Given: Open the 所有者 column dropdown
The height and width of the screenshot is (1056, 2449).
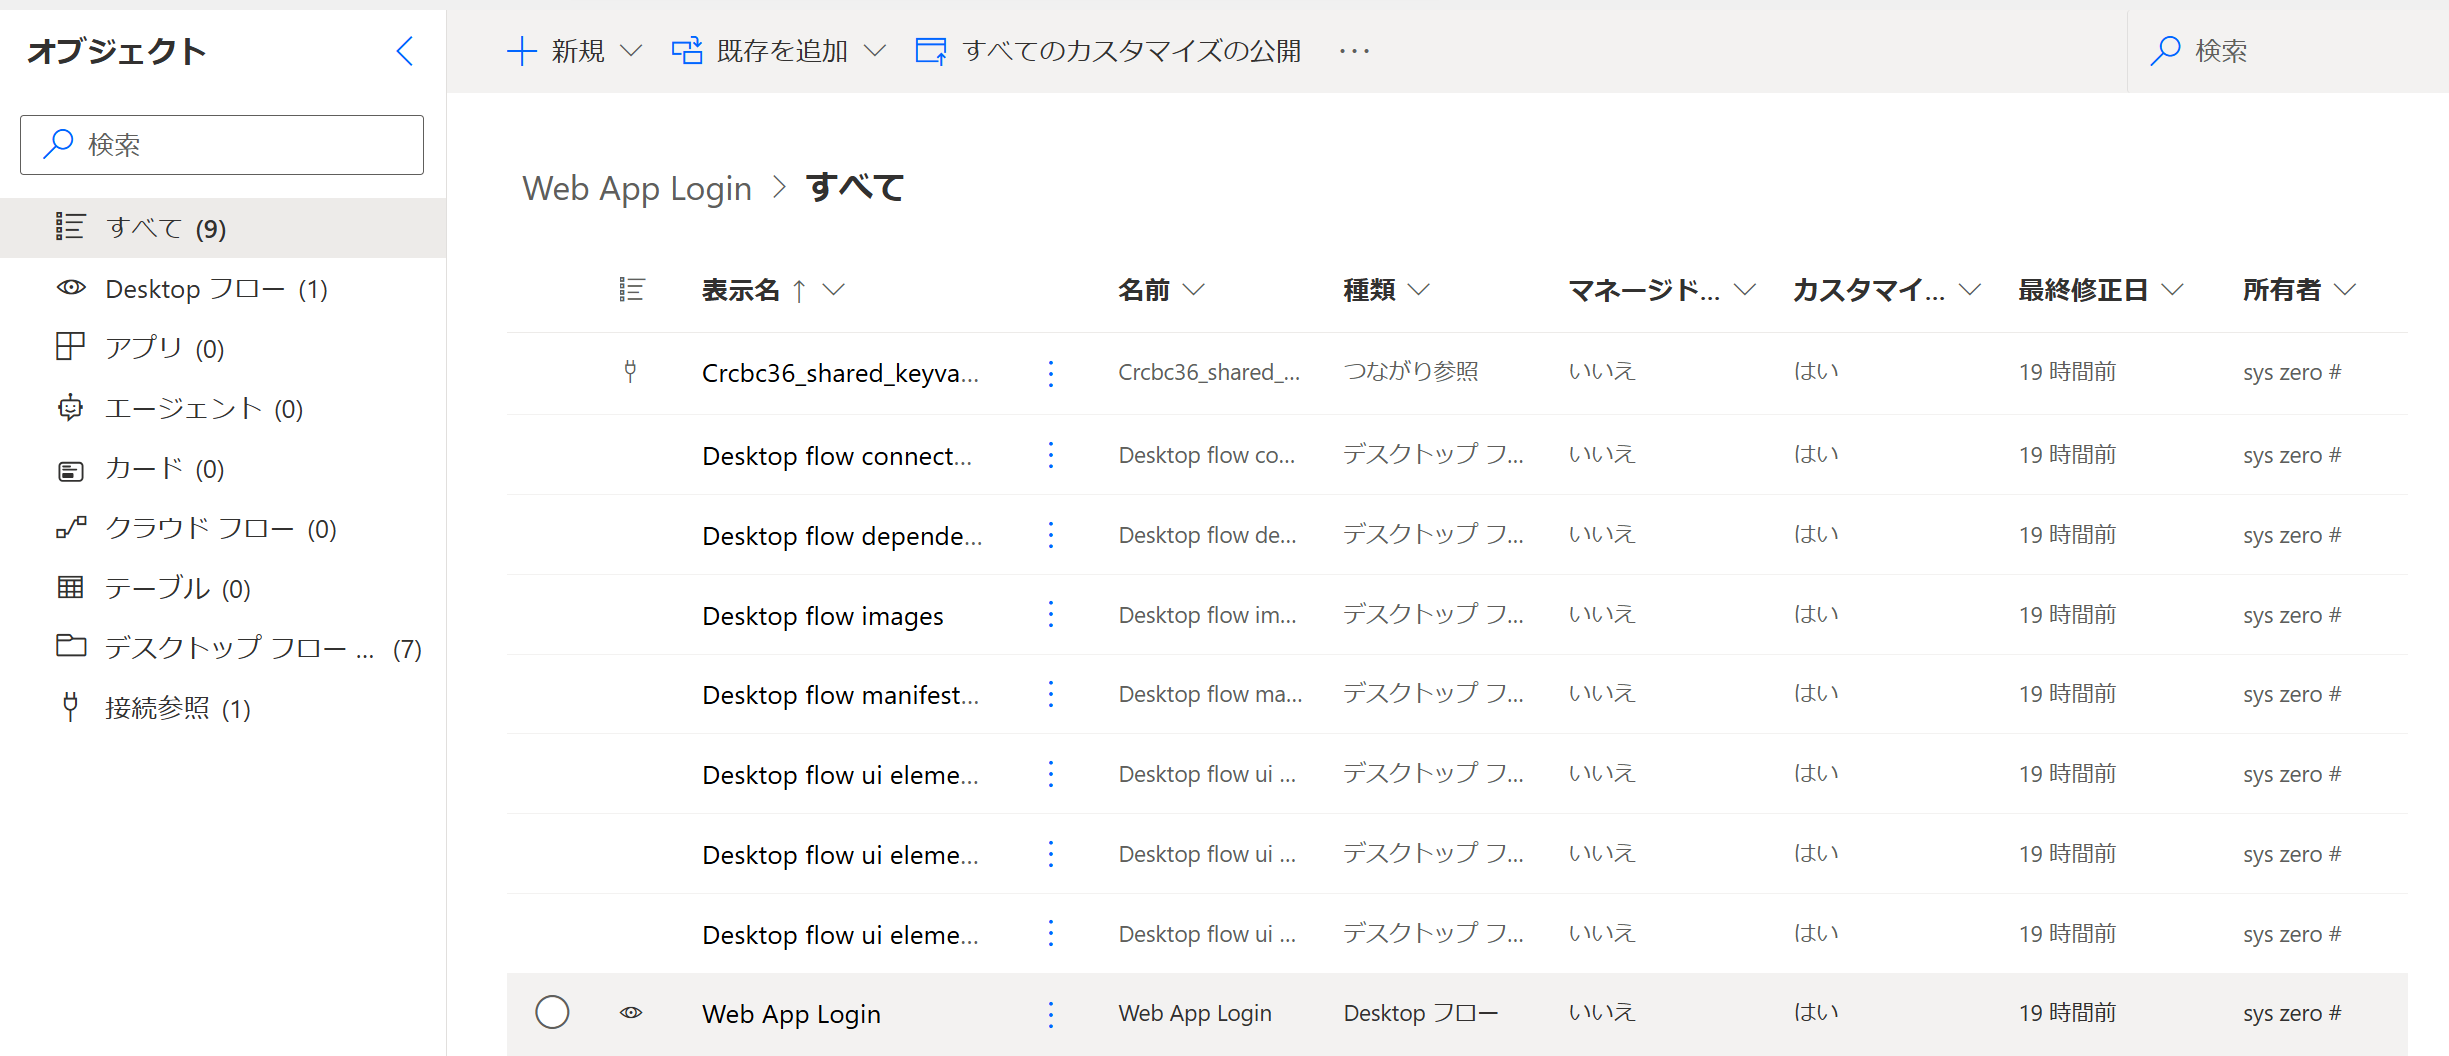Looking at the screenshot, I should click(x=2345, y=290).
